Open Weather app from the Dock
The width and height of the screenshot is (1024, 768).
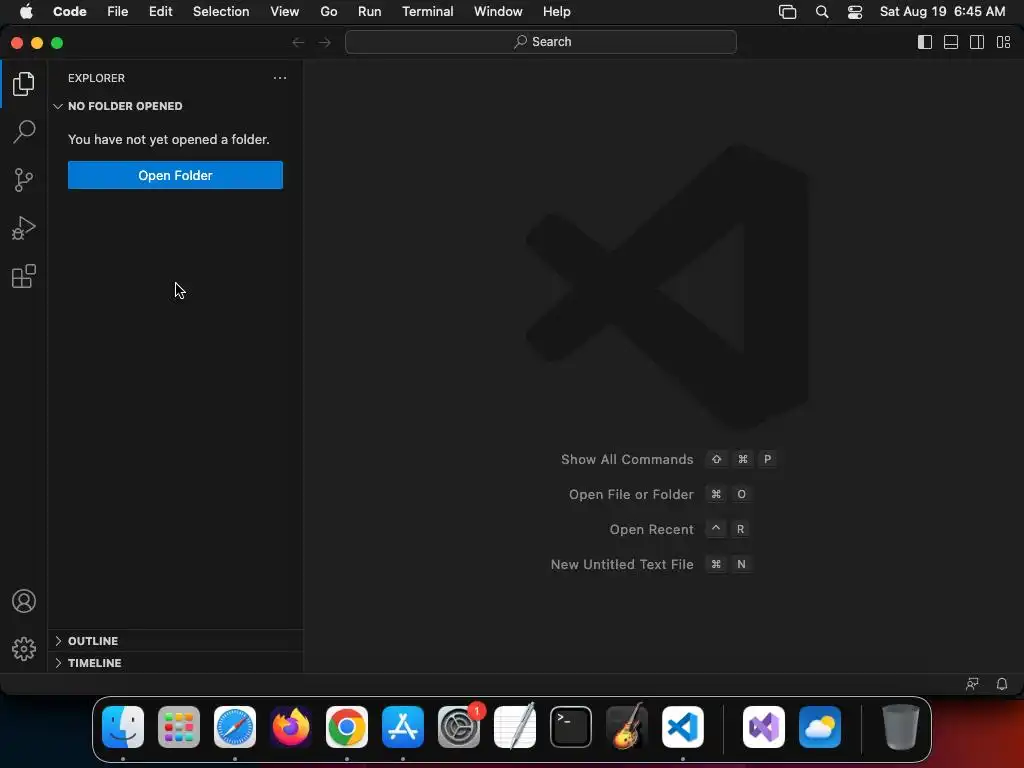pos(820,727)
